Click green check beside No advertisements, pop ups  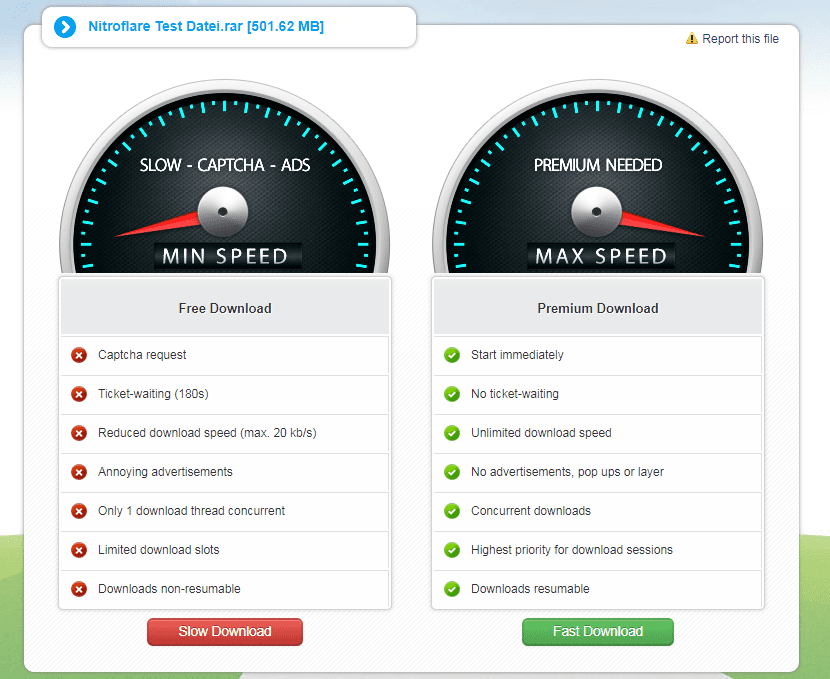(x=452, y=472)
